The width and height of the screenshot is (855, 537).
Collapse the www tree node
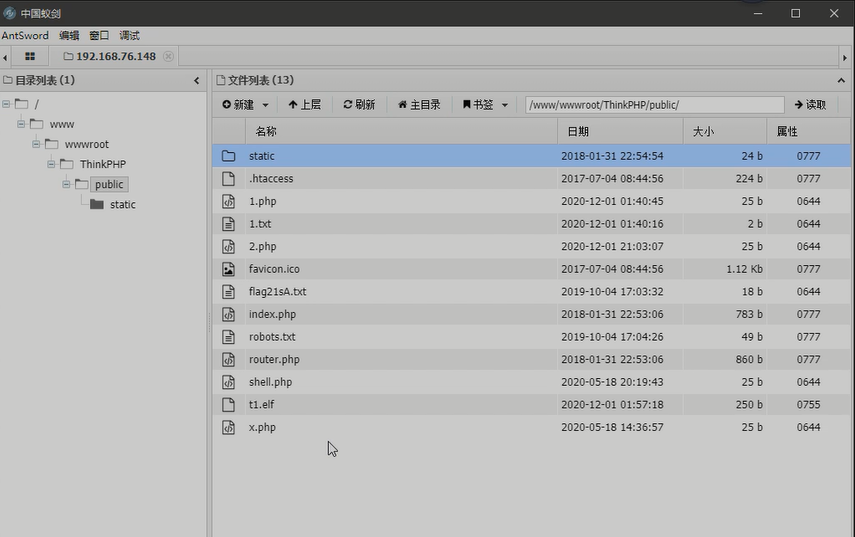[21, 124]
